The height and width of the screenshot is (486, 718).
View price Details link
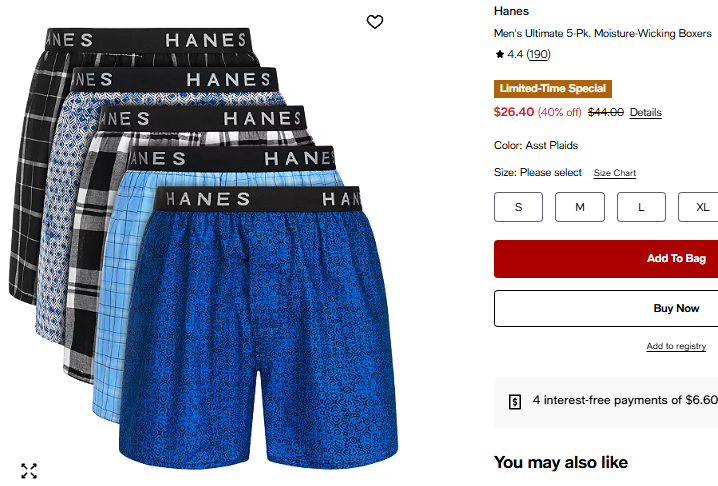(x=646, y=112)
